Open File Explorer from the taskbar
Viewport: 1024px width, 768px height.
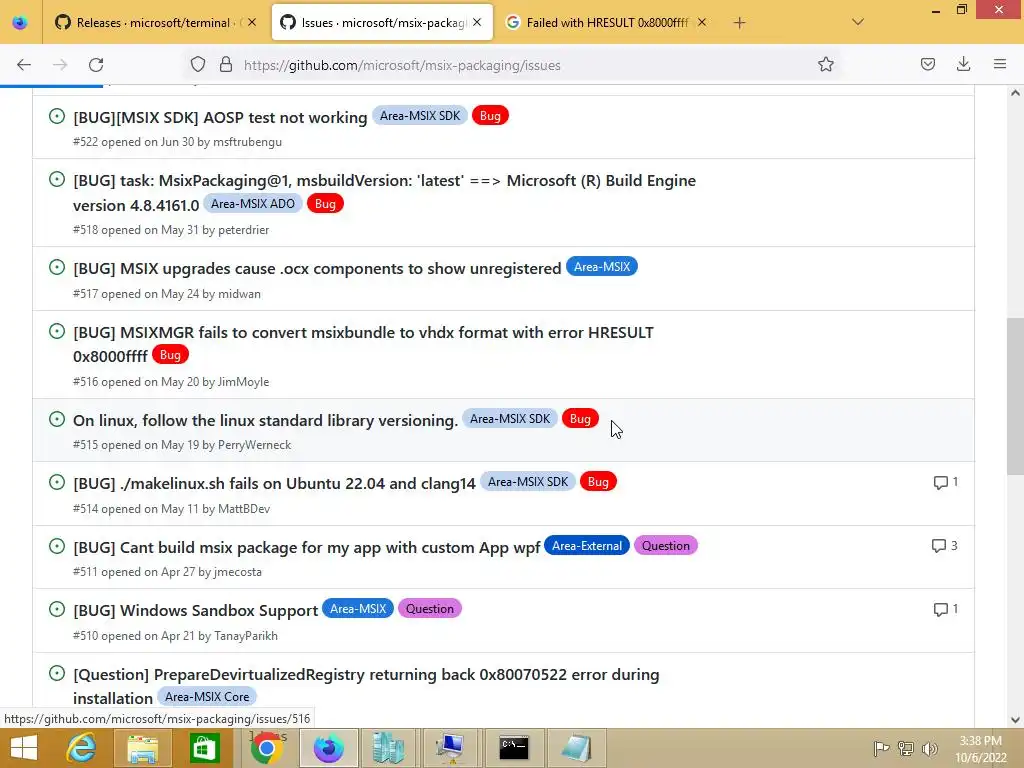[142, 748]
